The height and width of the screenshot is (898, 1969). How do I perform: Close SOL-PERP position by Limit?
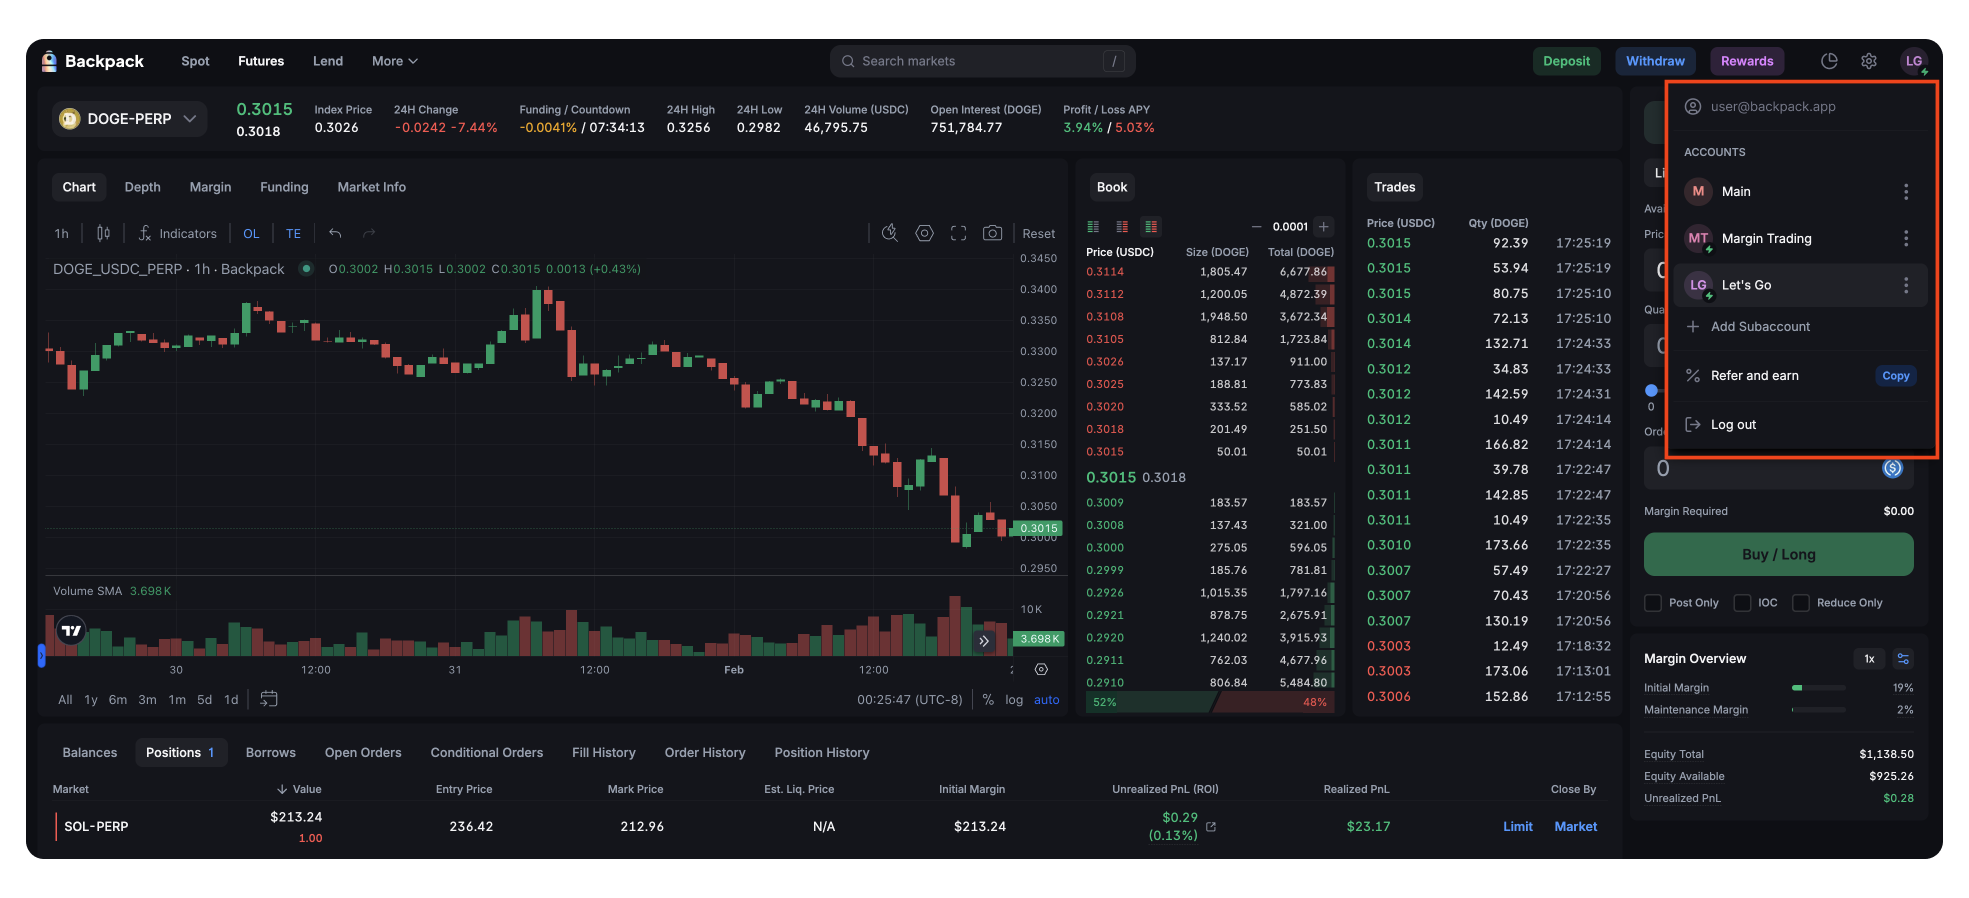tap(1517, 826)
